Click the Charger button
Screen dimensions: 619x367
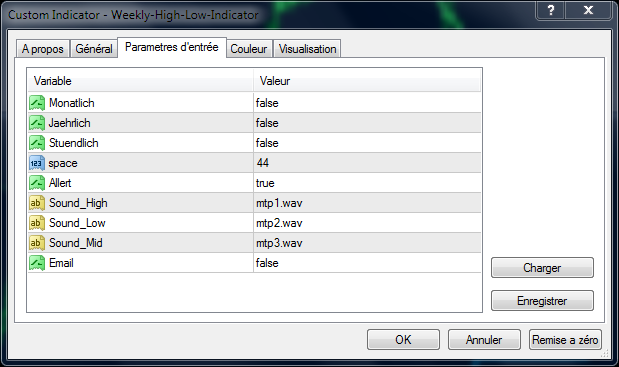pyautogui.click(x=542, y=268)
